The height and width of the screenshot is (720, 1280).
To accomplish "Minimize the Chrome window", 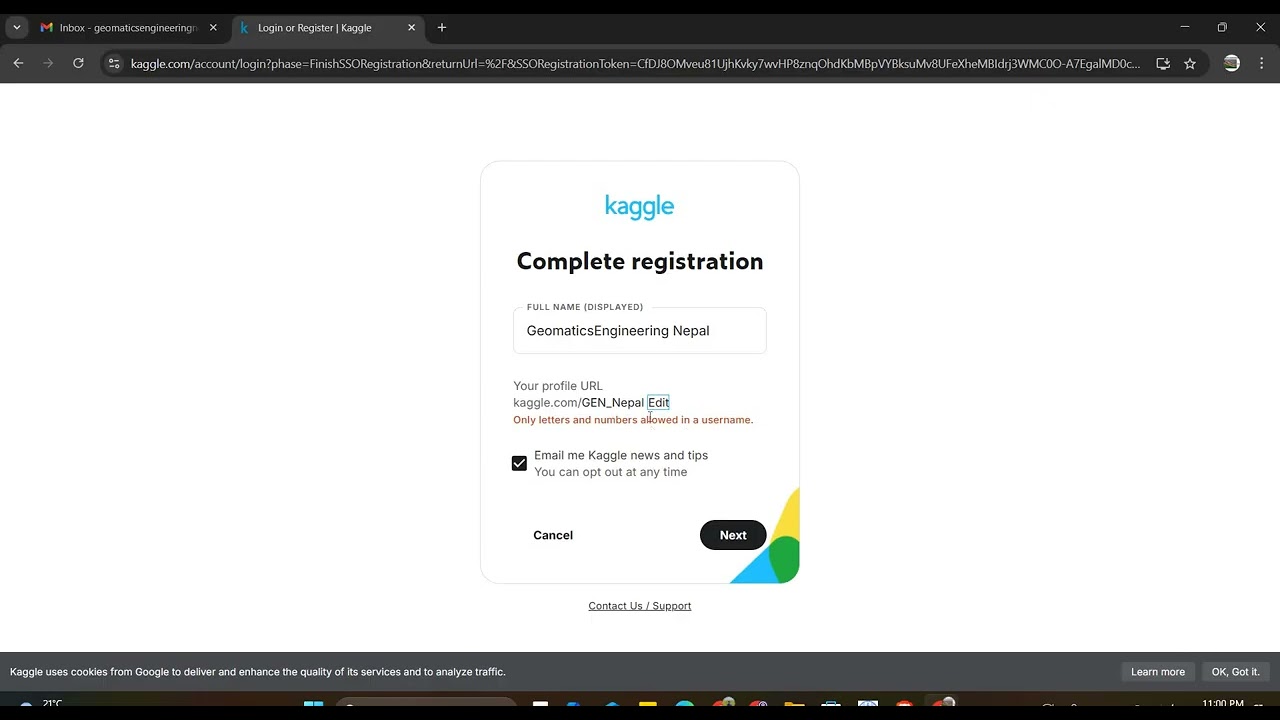I will pos(1184,27).
